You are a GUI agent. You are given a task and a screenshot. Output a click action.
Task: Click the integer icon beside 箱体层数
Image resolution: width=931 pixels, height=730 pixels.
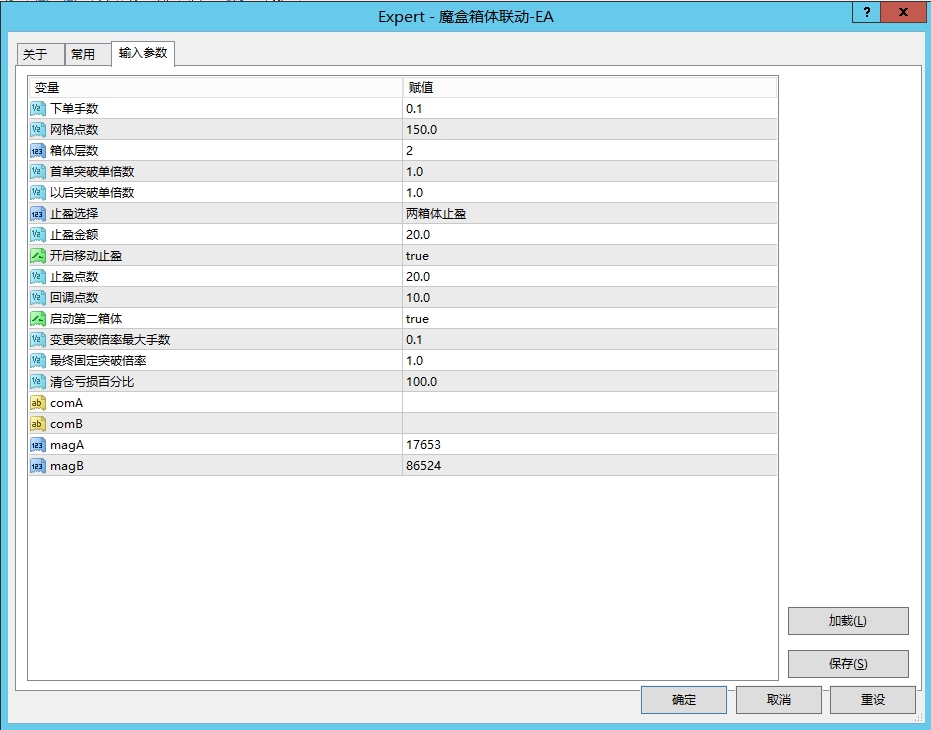[x=38, y=150]
